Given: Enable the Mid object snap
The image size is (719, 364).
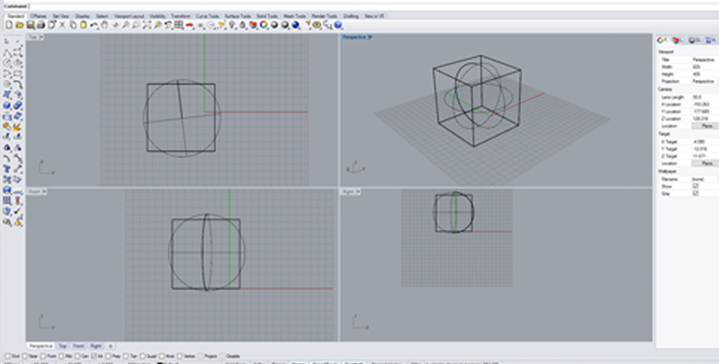Looking at the screenshot, I should click(x=62, y=356).
